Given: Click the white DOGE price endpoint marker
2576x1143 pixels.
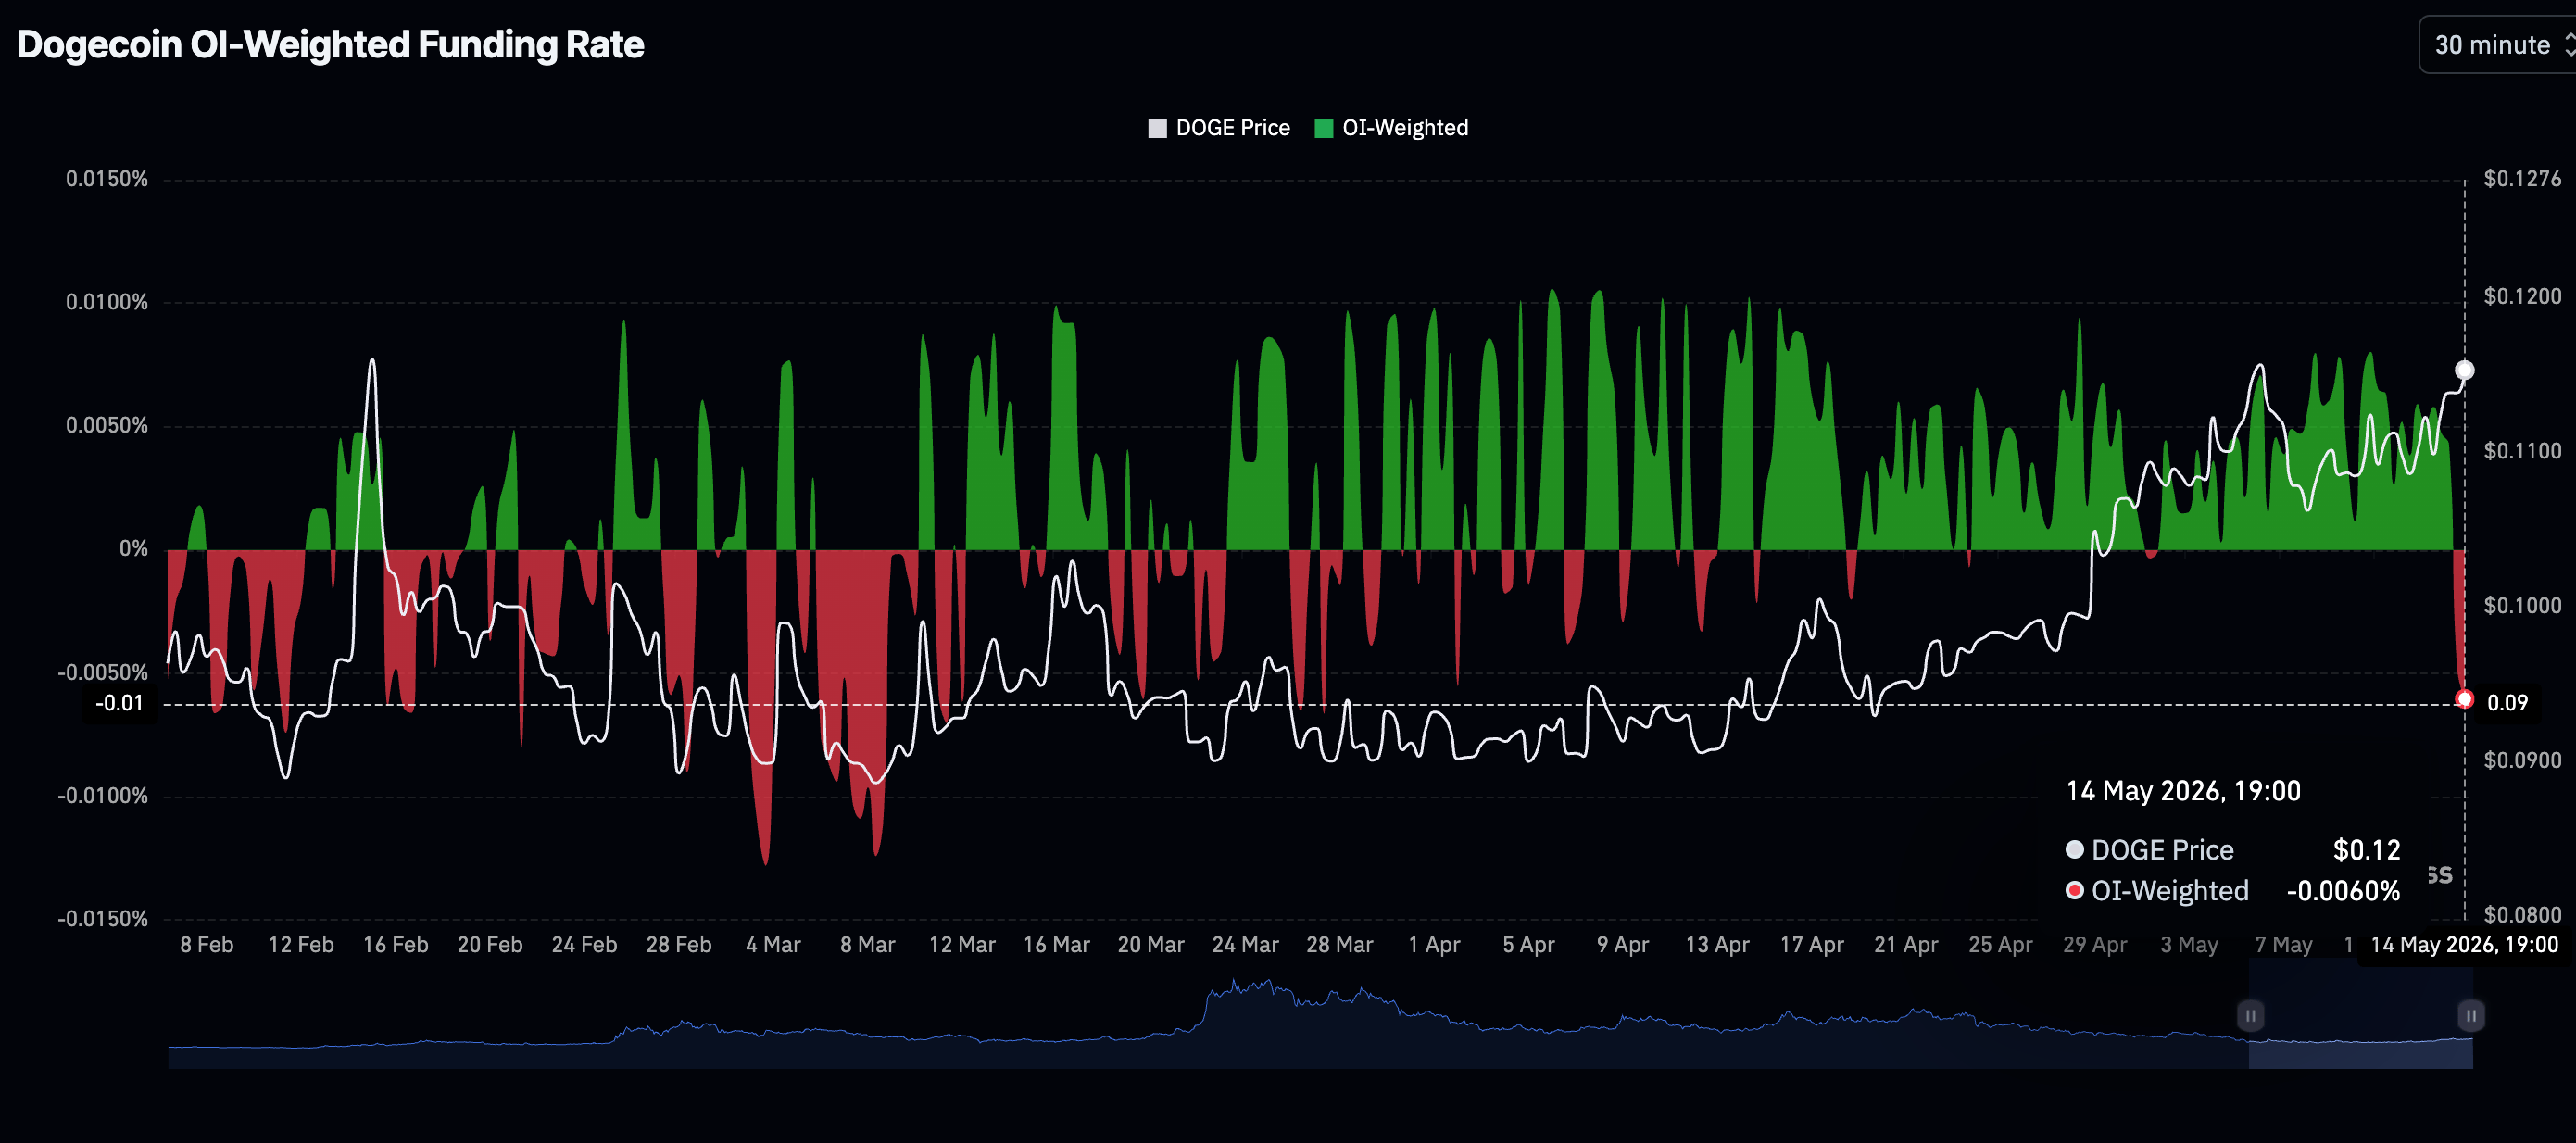Looking at the screenshot, I should tap(2465, 370).
